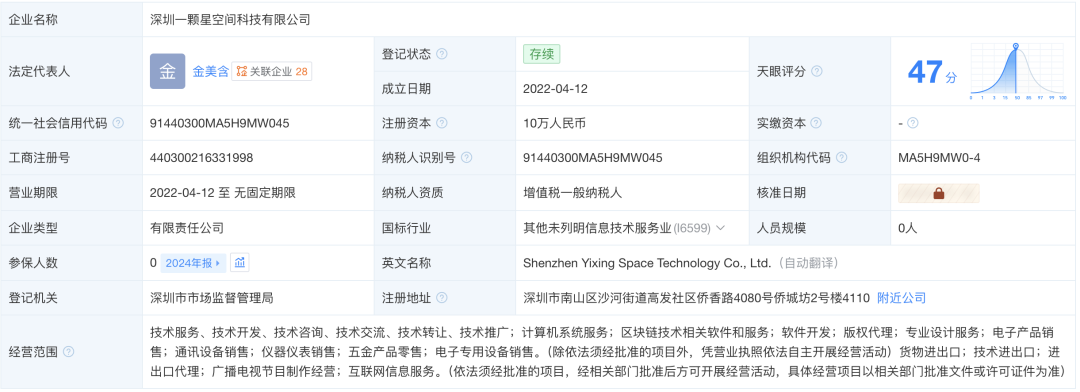This screenshot has height=392, width=1080.
Task: Click the 国标行业 label
Action: [x=406, y=227]
